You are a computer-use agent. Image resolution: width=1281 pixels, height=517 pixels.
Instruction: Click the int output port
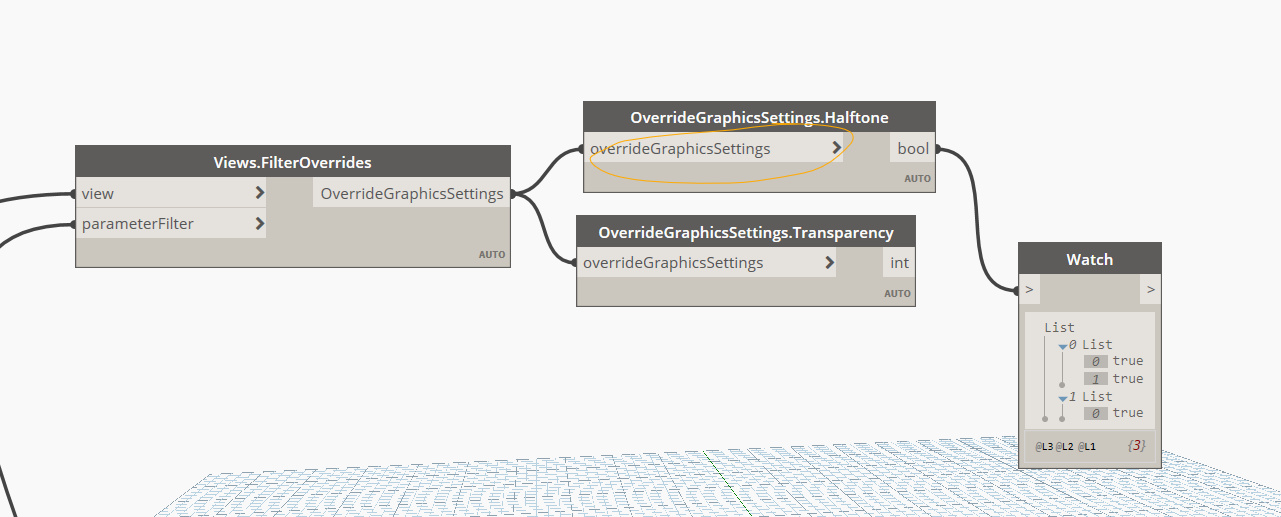tap(899, 262)
